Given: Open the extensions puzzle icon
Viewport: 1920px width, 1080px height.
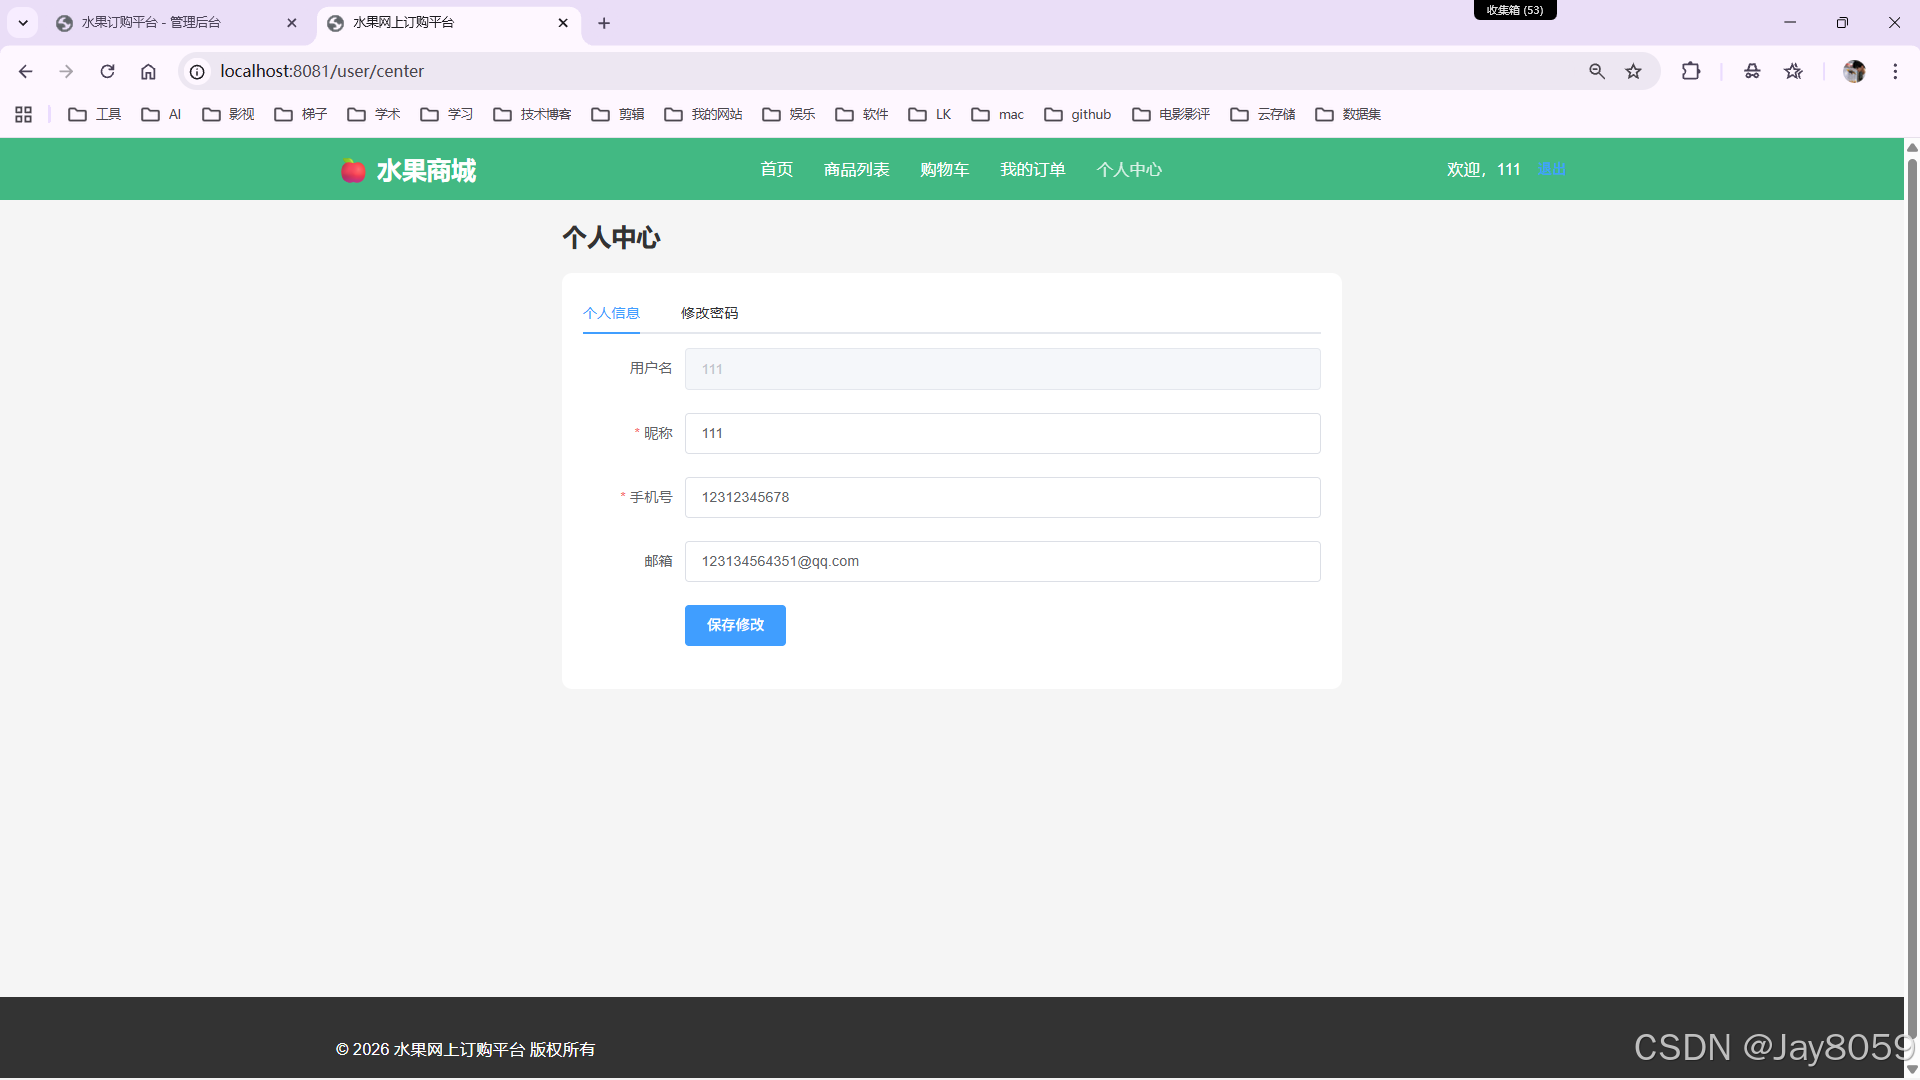Looking at the screenshot, I should point(1690,71).
